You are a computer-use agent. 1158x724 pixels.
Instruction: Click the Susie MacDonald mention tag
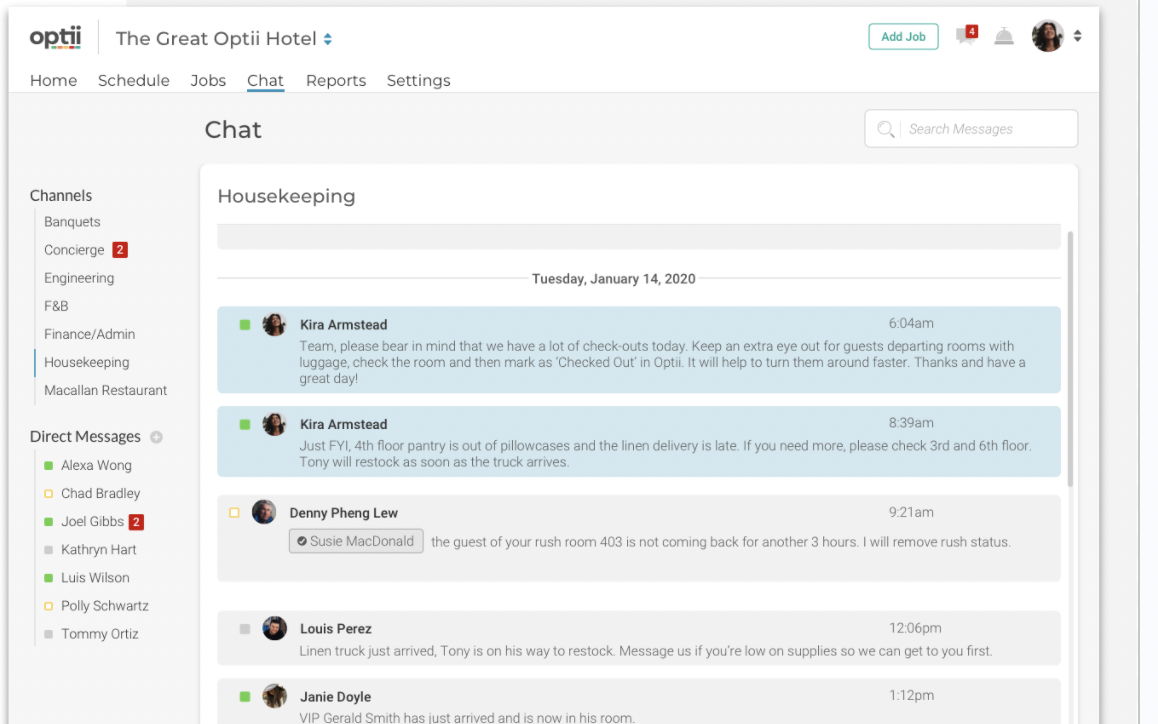(x=356, y=541)
